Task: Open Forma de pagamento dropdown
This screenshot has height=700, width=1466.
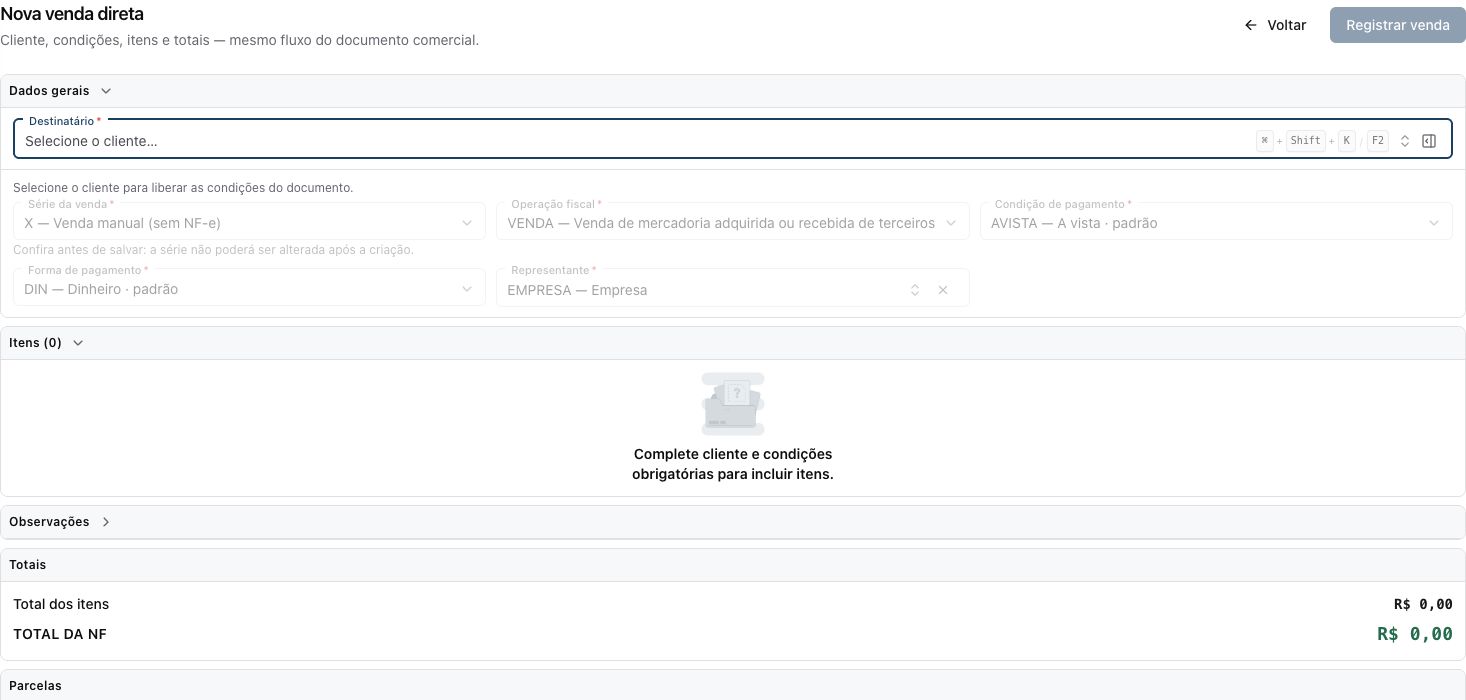Action: point(249,288)
